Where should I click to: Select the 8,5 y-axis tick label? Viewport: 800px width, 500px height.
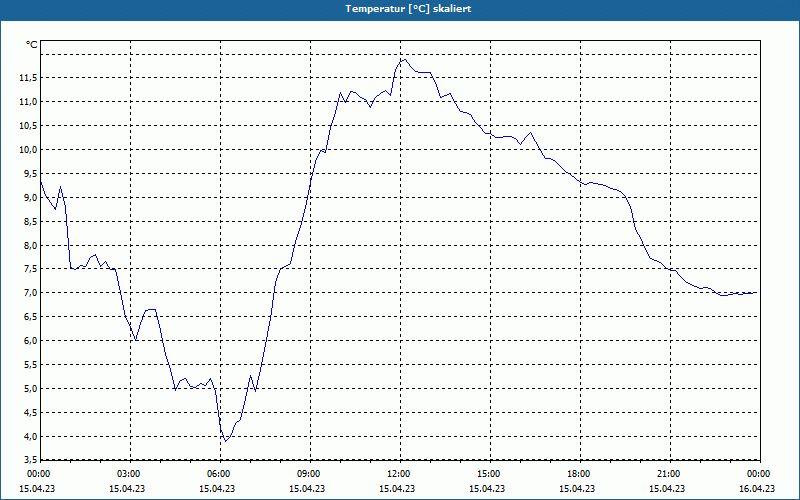pos(31,221)
